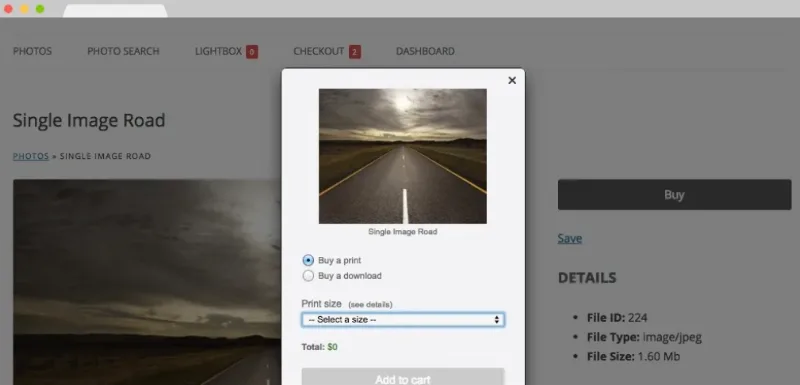800x385 pixels.
Task: Click the 'File Size: 1.60 Mb' detail
Action: click(633, 356)
